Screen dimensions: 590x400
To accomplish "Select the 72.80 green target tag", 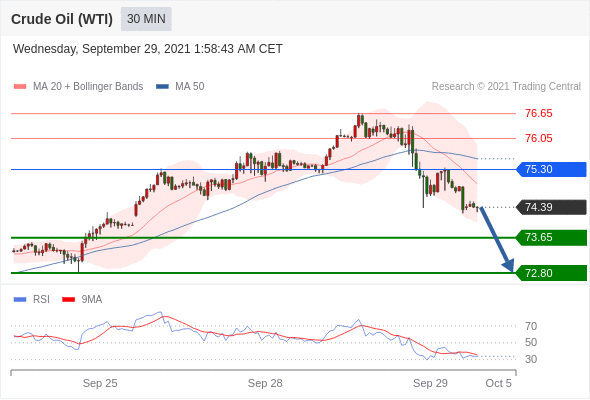I will 551,273.
